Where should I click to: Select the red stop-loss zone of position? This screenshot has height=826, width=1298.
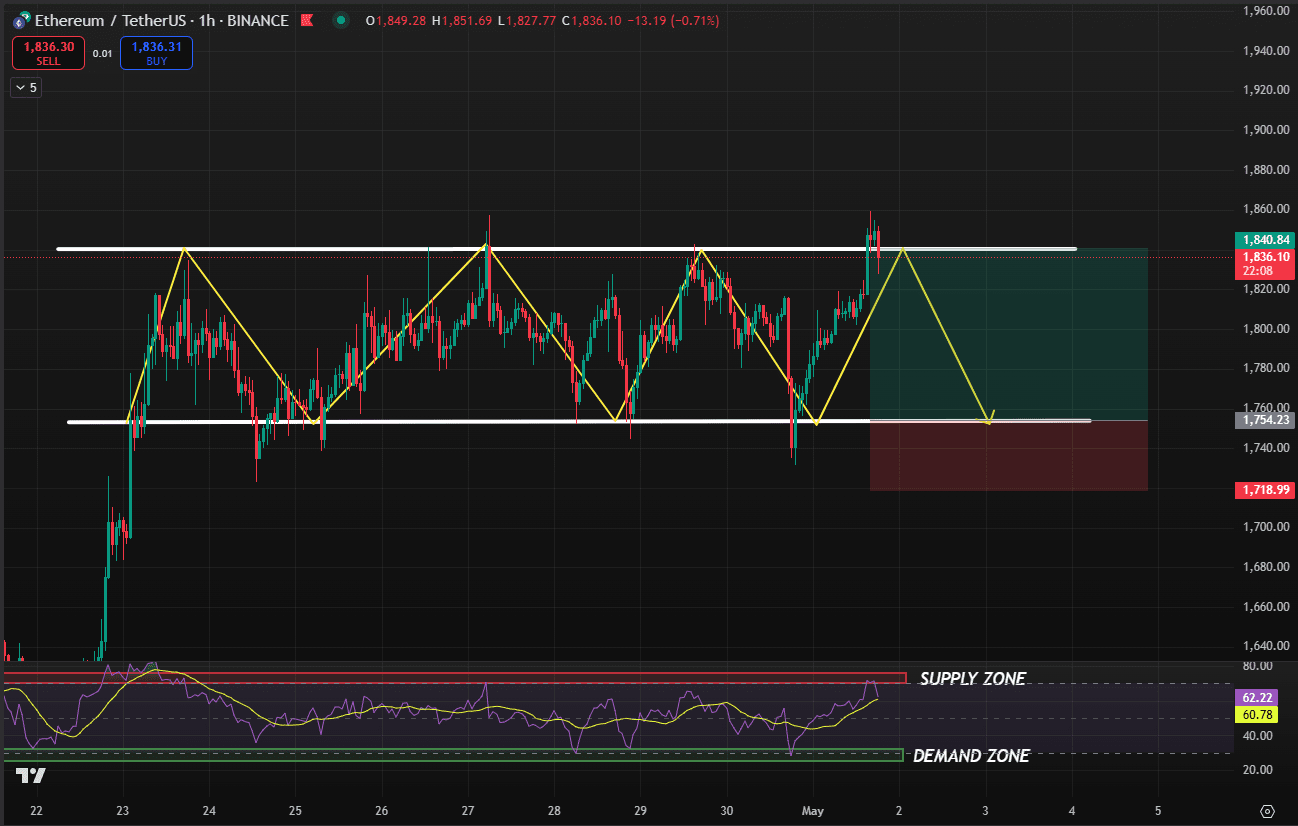click(x=1008, y=456)
